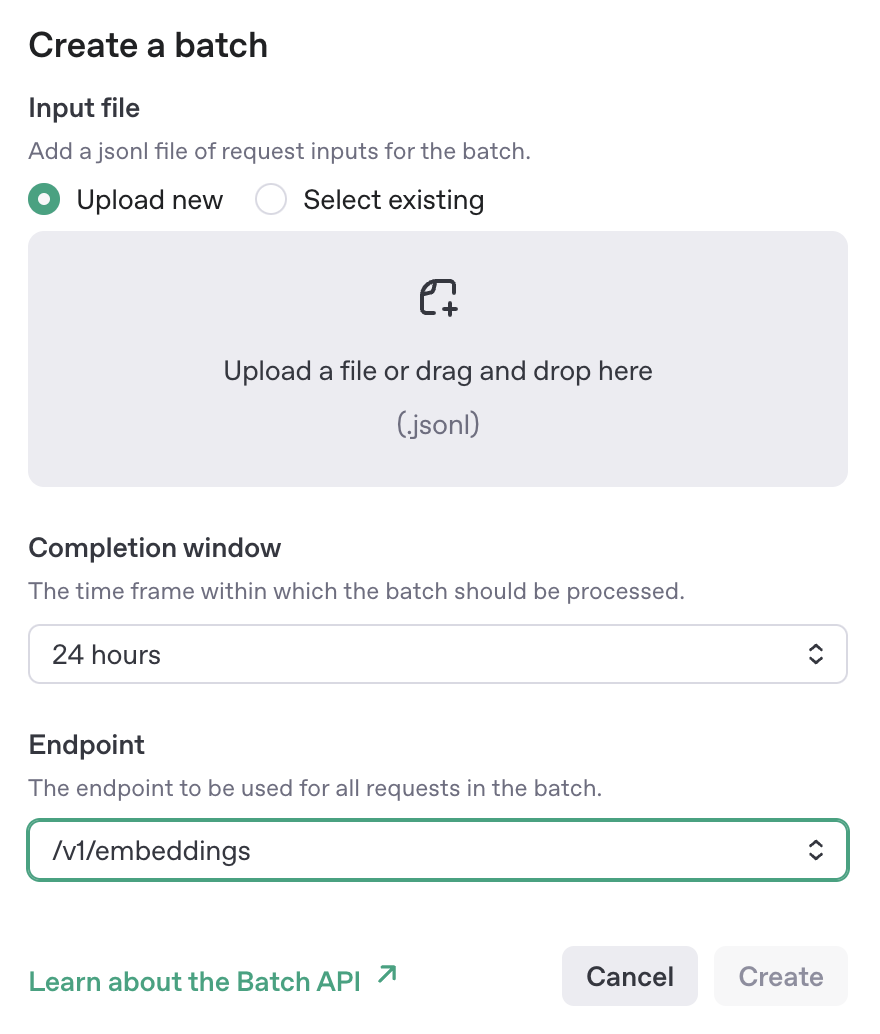
Task: Click the chevron arrows in the /v1/embeddings field
Action: (x=816, y=851)
